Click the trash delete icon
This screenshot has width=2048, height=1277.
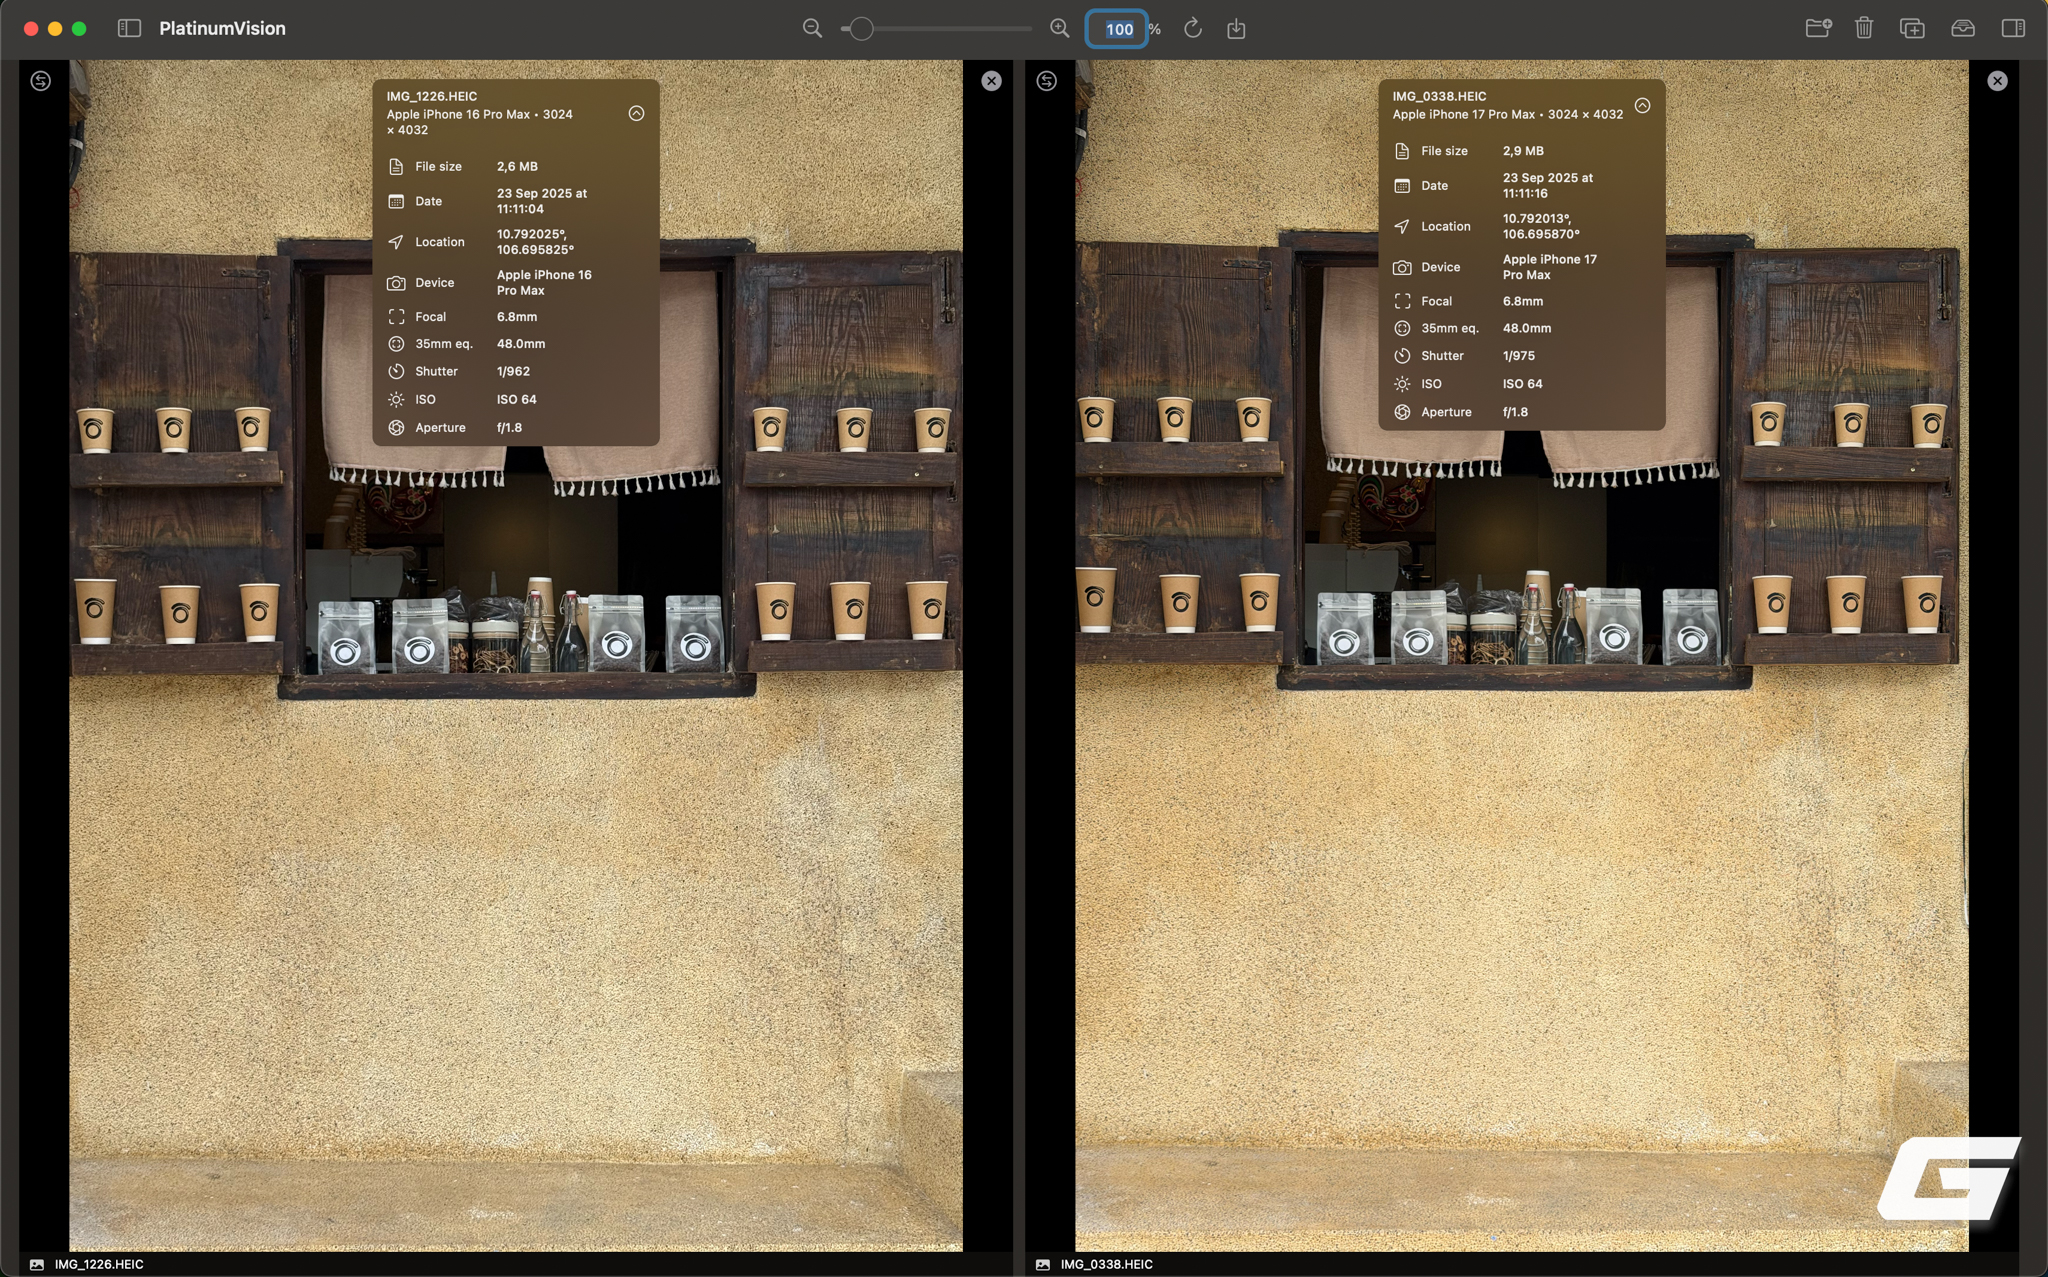point(1864,28)
